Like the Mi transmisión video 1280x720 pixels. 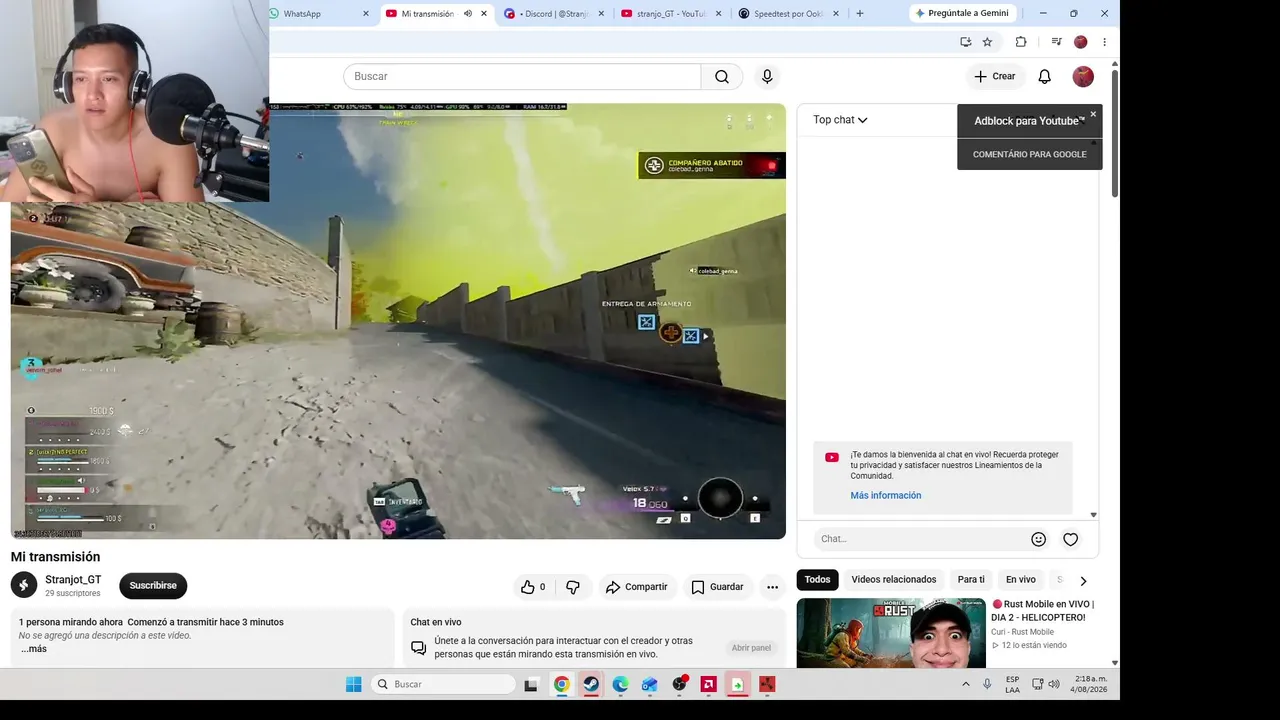point(533,587)
